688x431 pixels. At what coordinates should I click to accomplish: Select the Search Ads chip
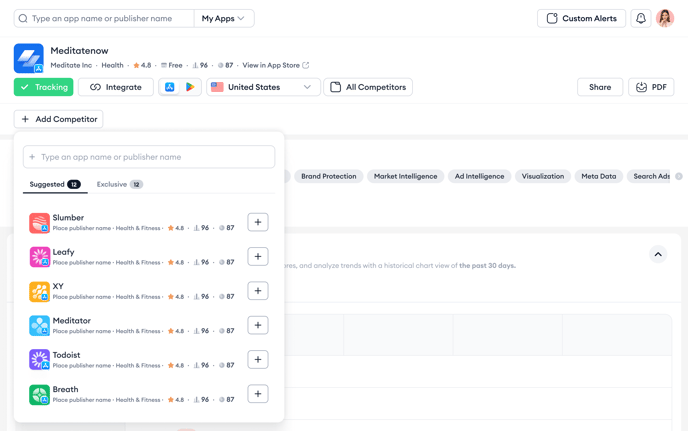coord(649,176)
